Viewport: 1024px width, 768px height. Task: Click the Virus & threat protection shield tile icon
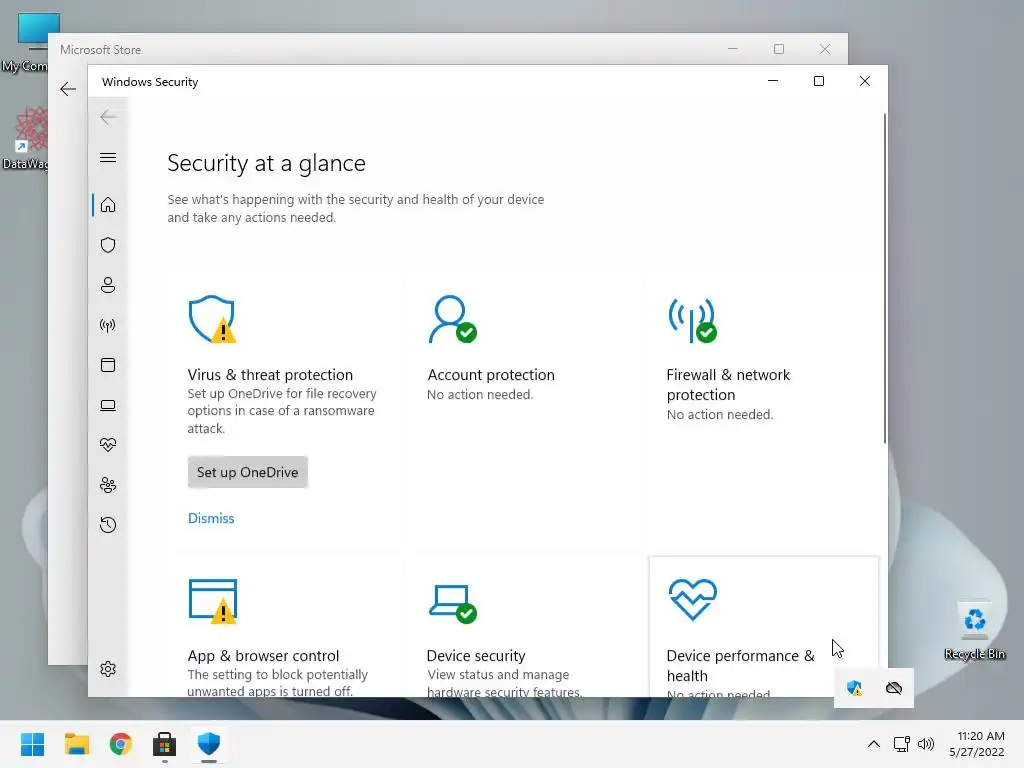pos(212,319)
